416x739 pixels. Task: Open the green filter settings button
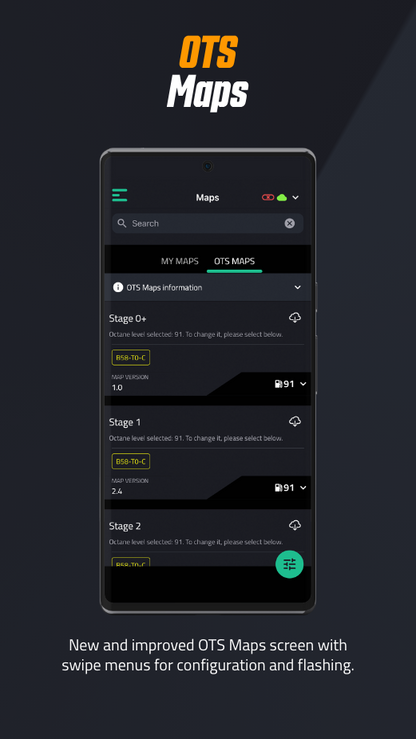(x=289, y=564)
